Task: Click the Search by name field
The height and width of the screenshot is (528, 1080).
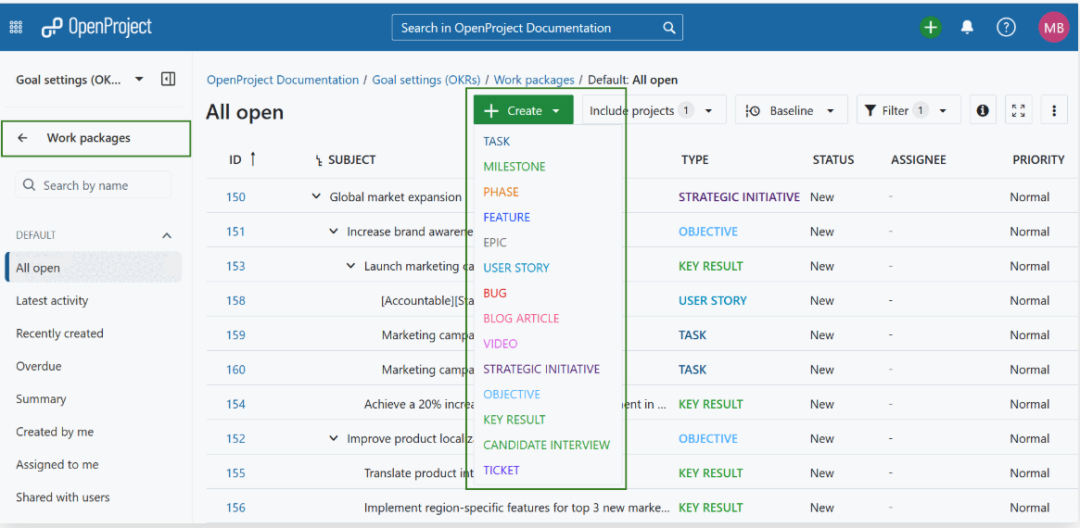Action: coord(100,185)
